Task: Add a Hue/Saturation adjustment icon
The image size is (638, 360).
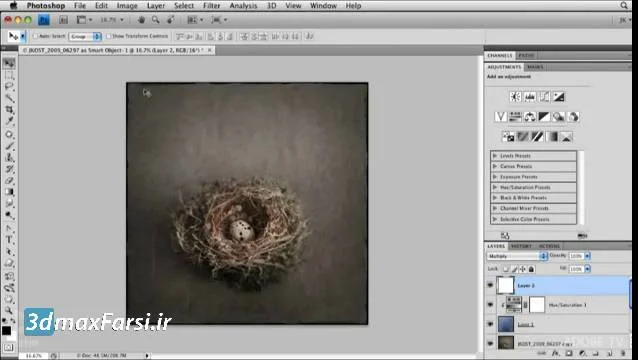Action: click(x=515, y=117)
